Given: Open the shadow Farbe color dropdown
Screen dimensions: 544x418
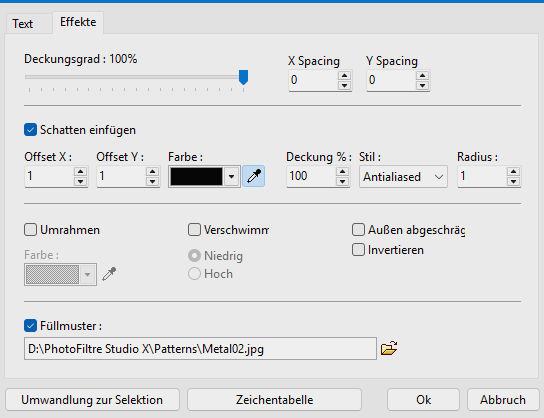Looking at the screenshot, I should [231, 176].
